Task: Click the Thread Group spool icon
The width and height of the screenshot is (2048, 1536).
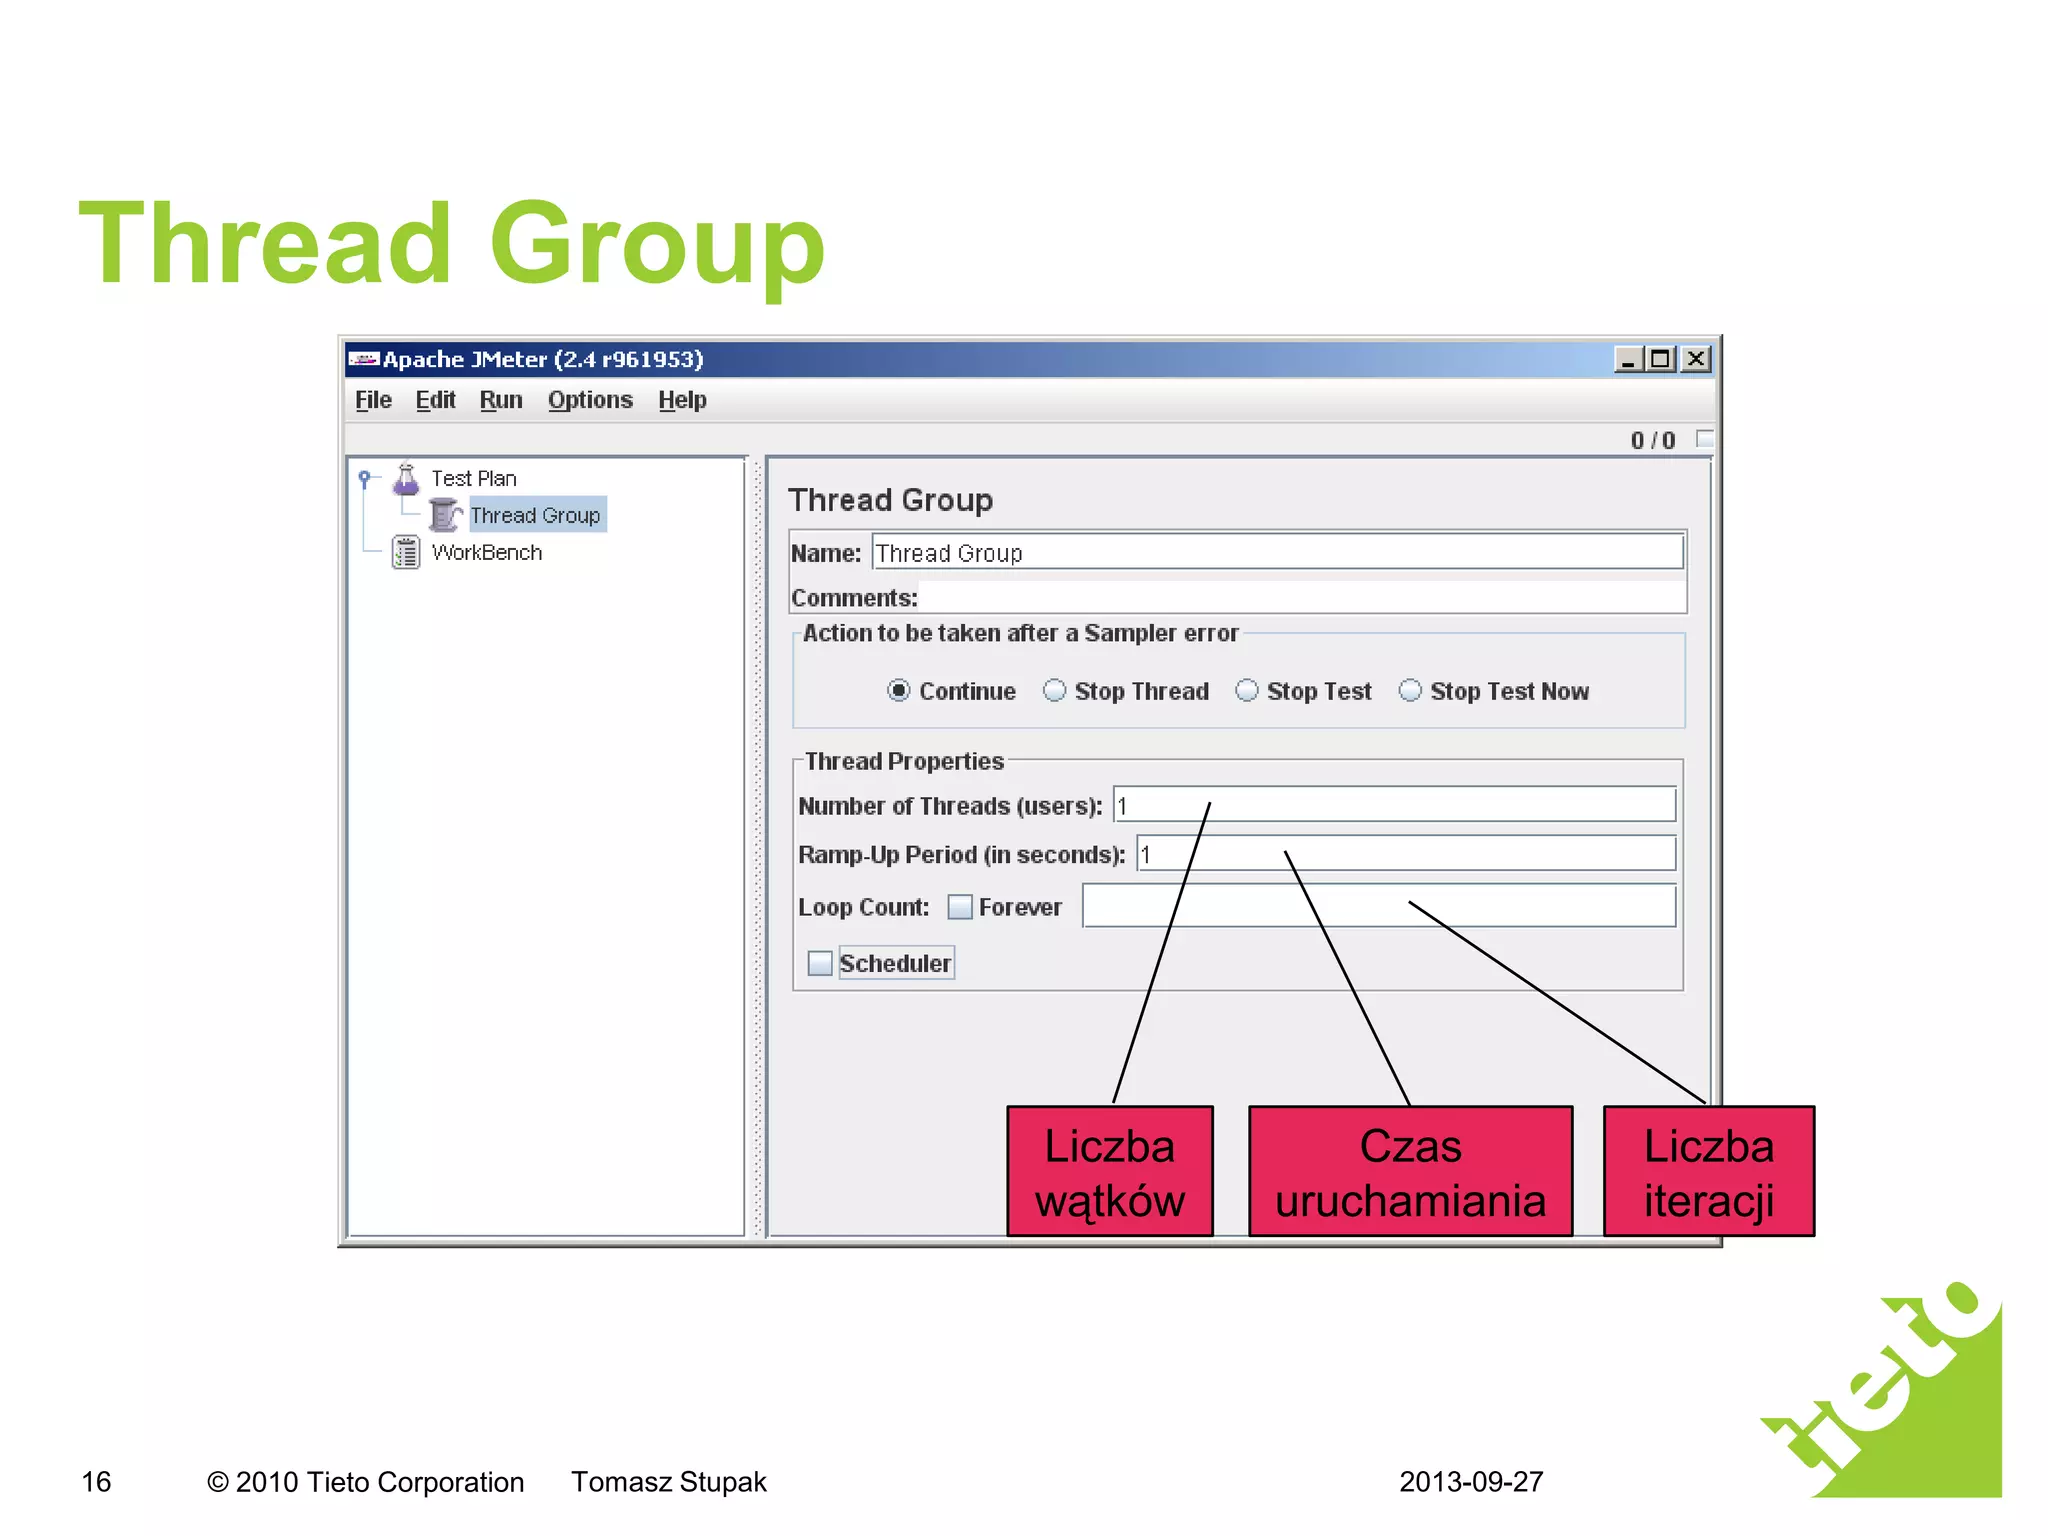Action: click(x=445, y=515)
